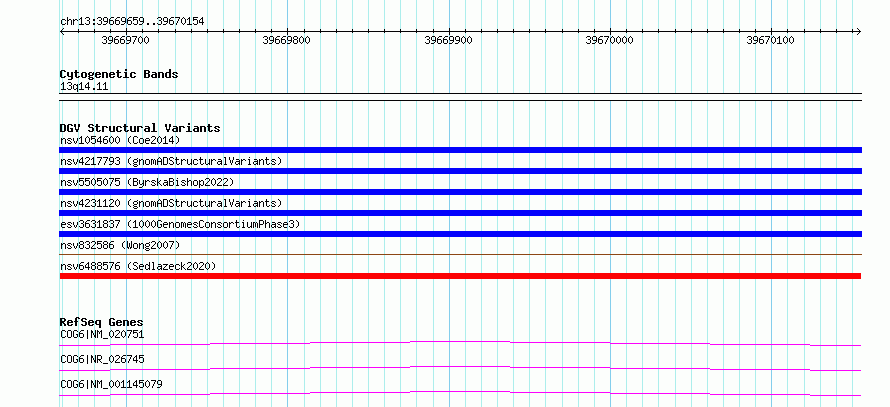Open esv3631837 (1000GenomesConsortiumPhase3) label

(180, 224)
